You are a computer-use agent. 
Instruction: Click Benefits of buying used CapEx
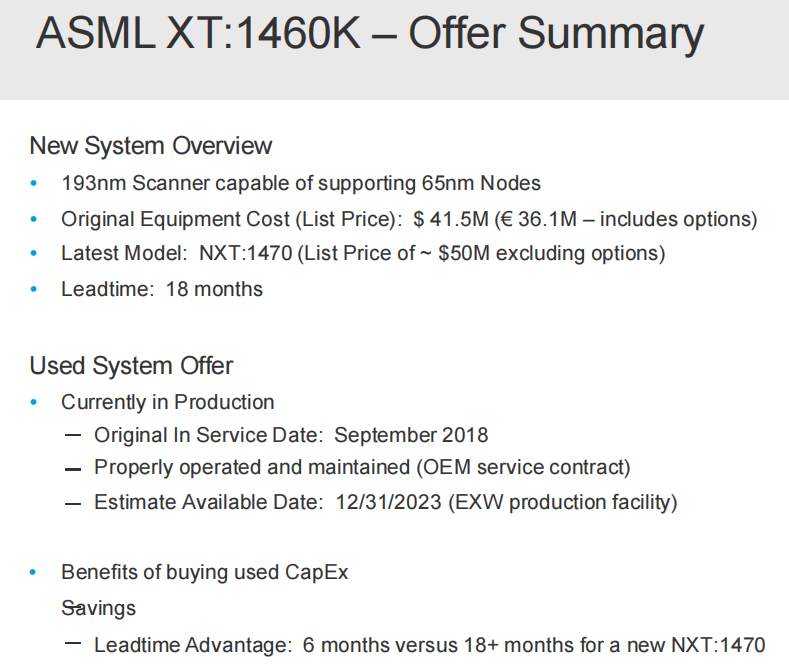click(x=204, y=572)
